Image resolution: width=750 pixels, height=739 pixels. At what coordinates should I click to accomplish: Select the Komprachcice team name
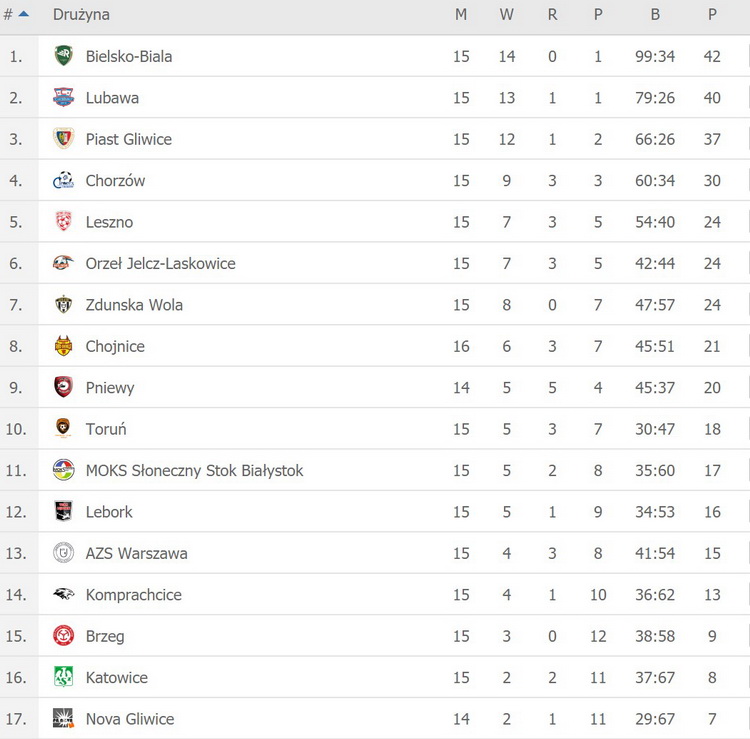134,595
